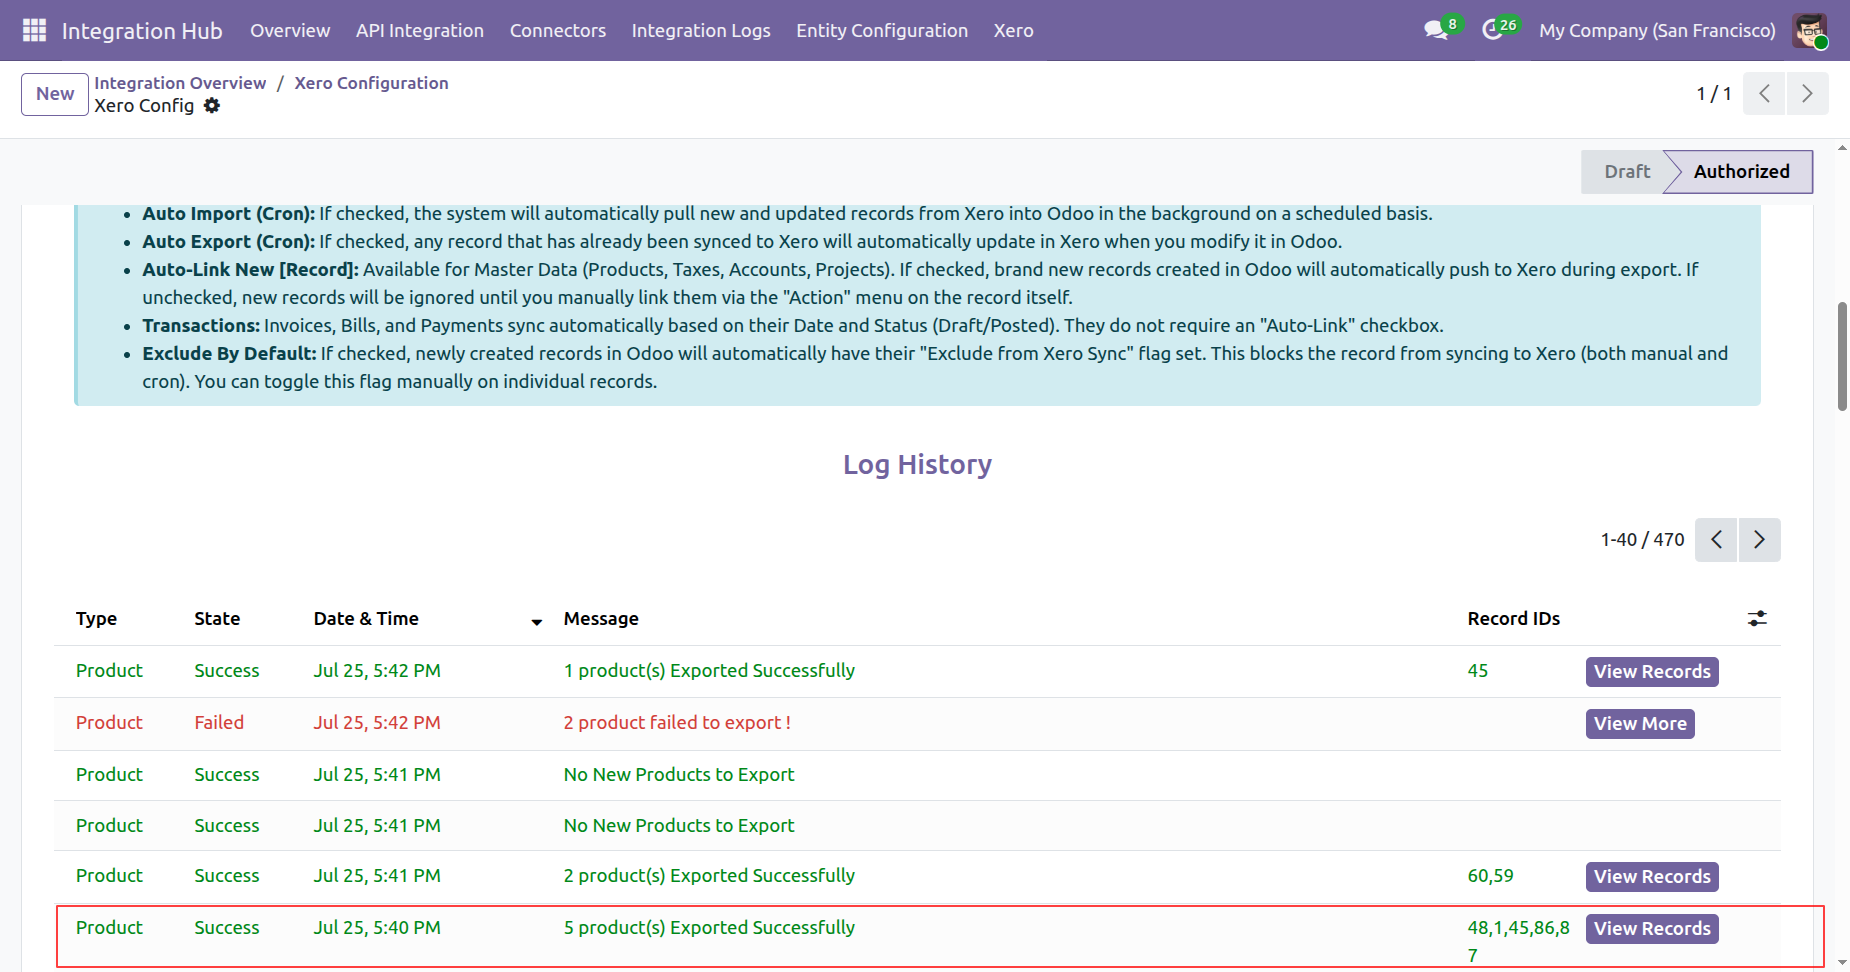Click the company name My Company (San Francisco)
Viewport: 1850px width, 972px height.
(1657, 30)
